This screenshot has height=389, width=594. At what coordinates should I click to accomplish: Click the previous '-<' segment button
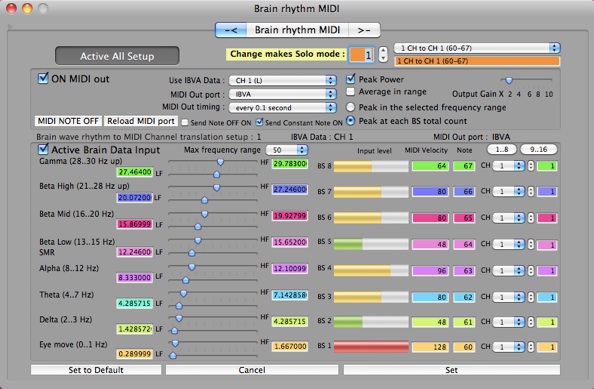pos(231,30)
